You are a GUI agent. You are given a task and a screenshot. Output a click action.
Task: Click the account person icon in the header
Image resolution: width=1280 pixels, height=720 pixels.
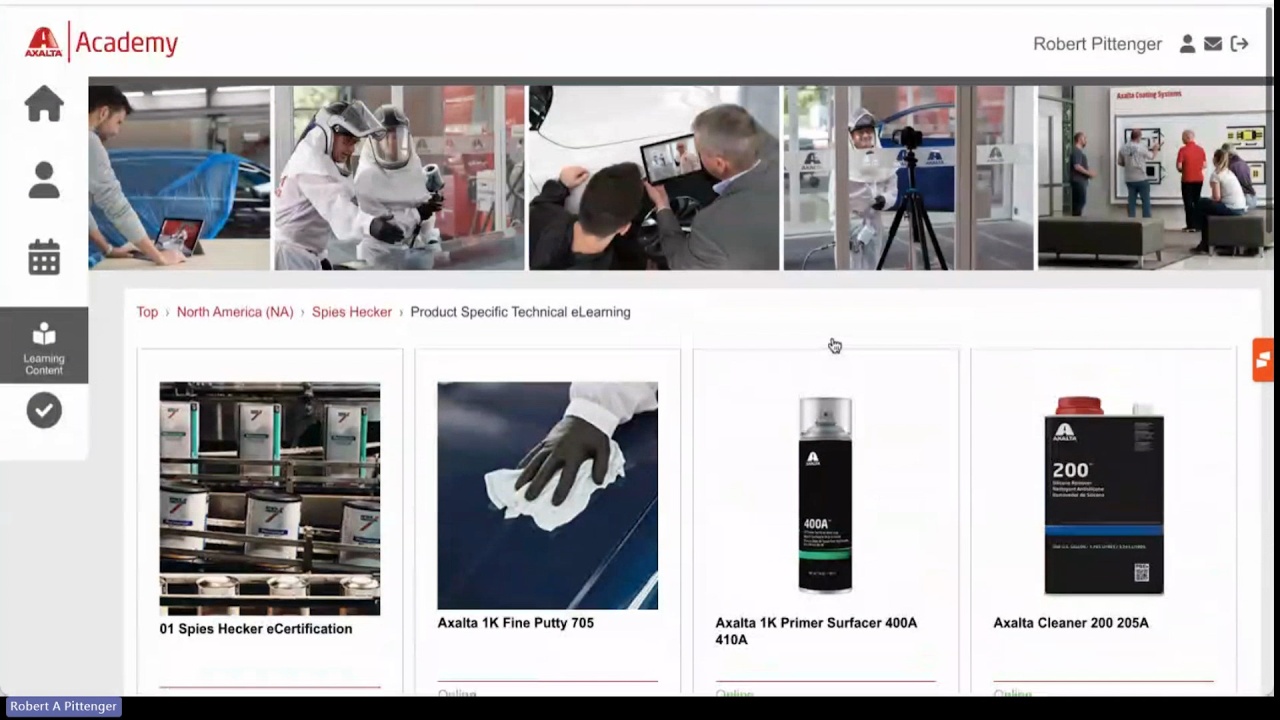tap(1187, 44)
